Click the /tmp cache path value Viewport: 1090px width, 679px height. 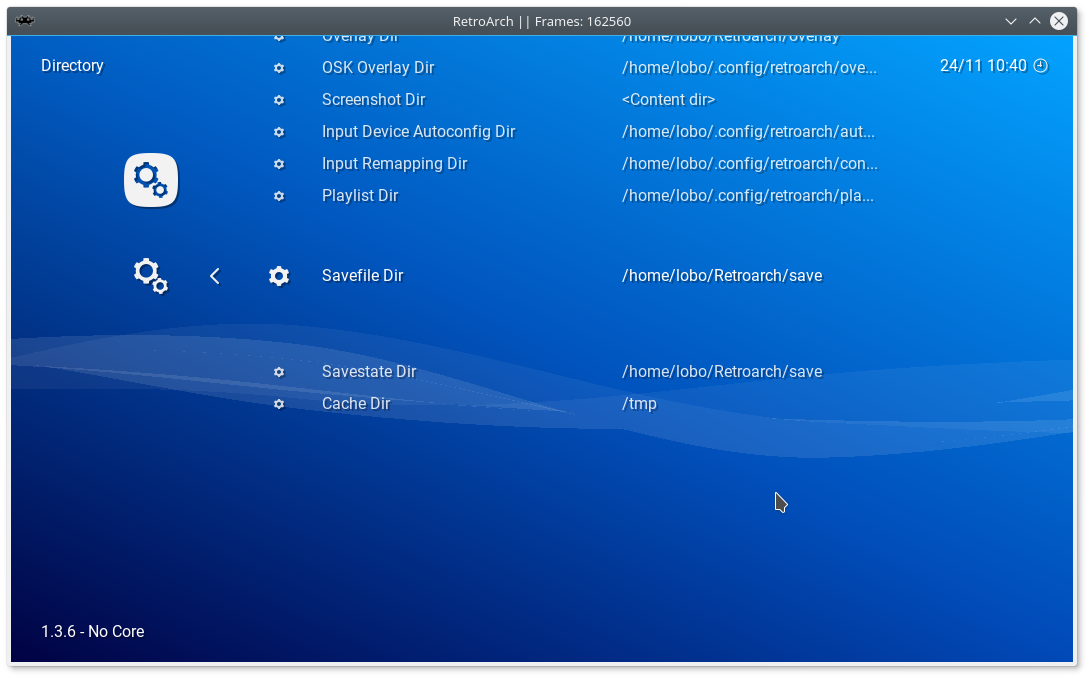[x=639, y=403]
